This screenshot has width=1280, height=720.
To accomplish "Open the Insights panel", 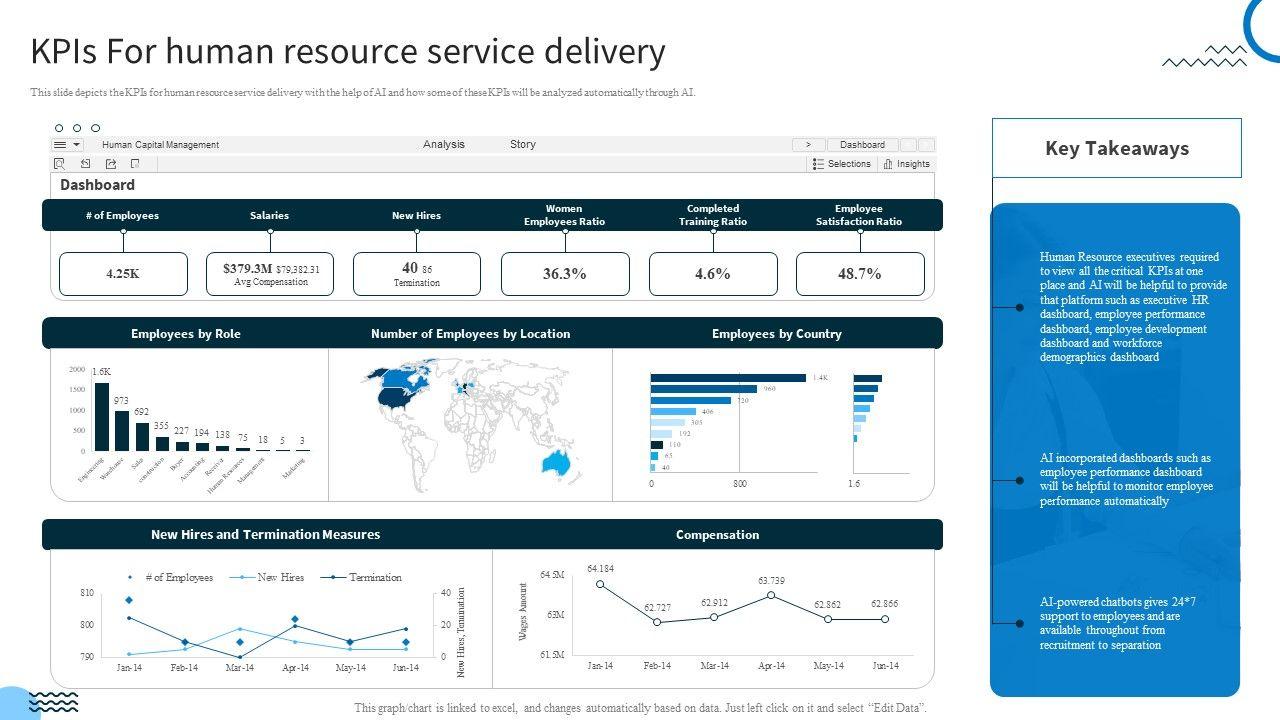I will pos(906,164).
